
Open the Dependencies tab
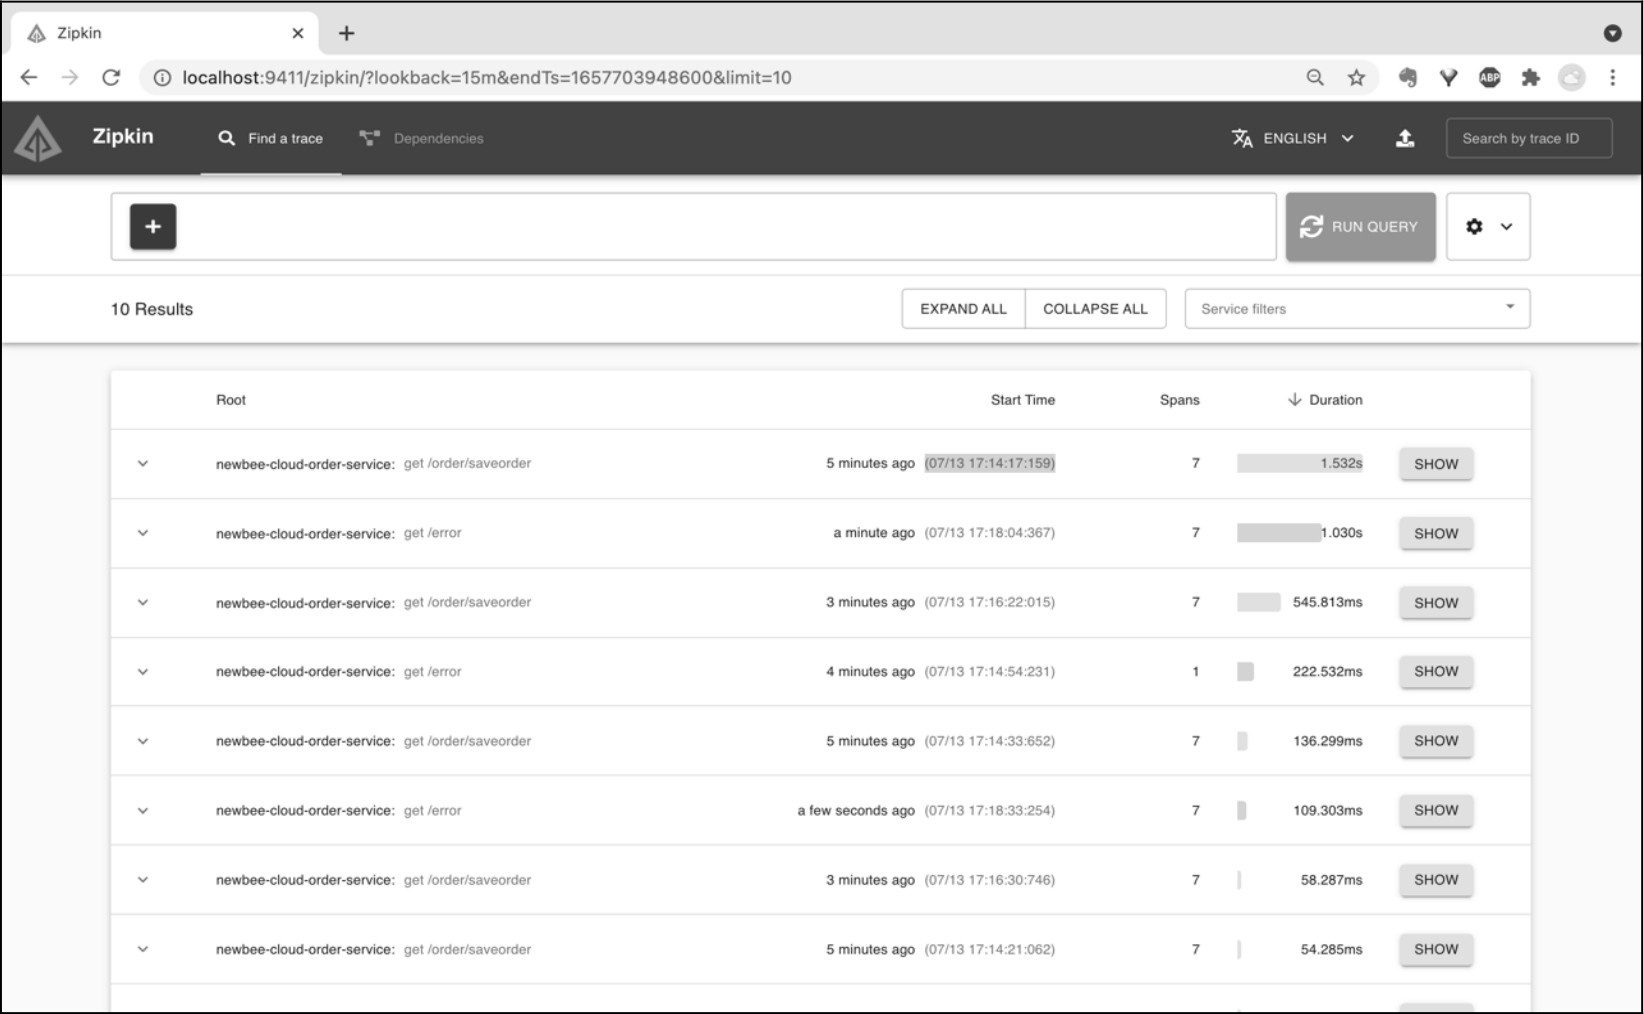pyautogui.click(x=421, y=138)
